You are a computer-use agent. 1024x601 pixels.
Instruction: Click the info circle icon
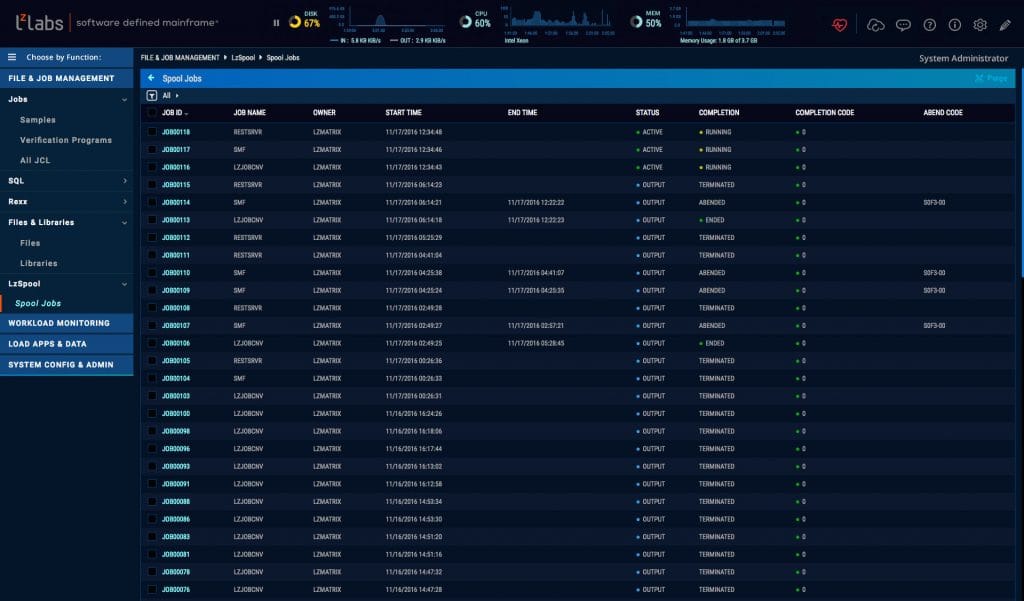click(954, 25)
